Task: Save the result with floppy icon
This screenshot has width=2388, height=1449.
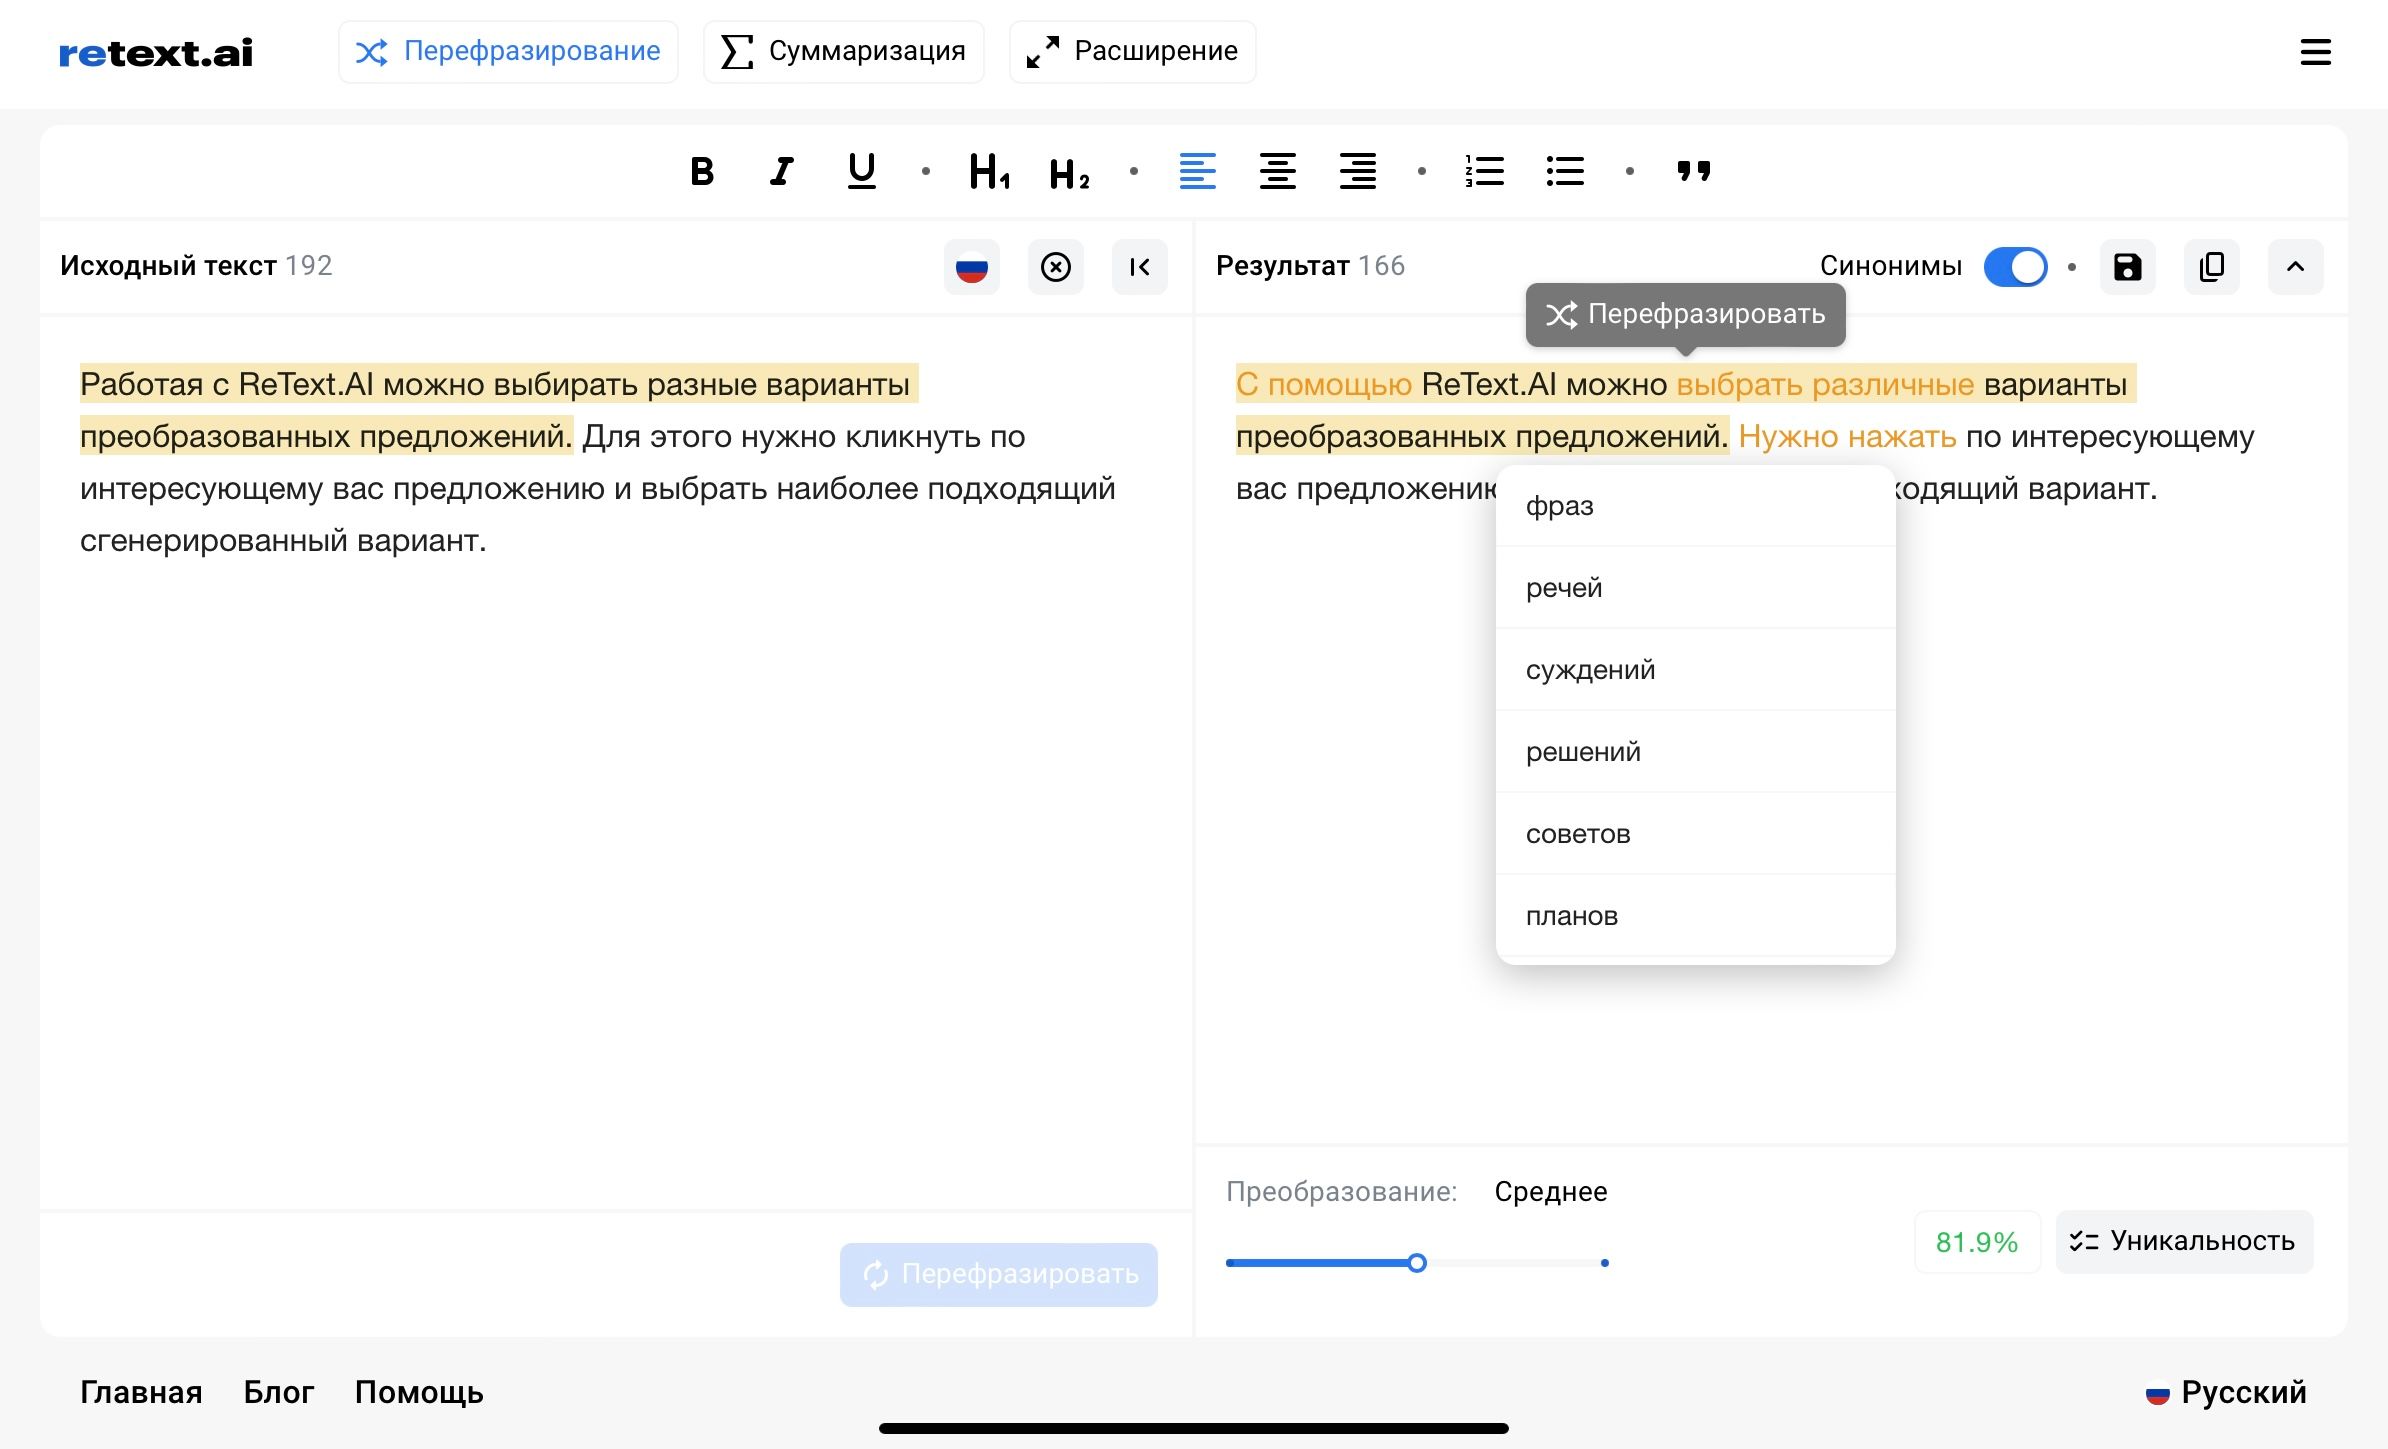Action: coord(2127,267)
